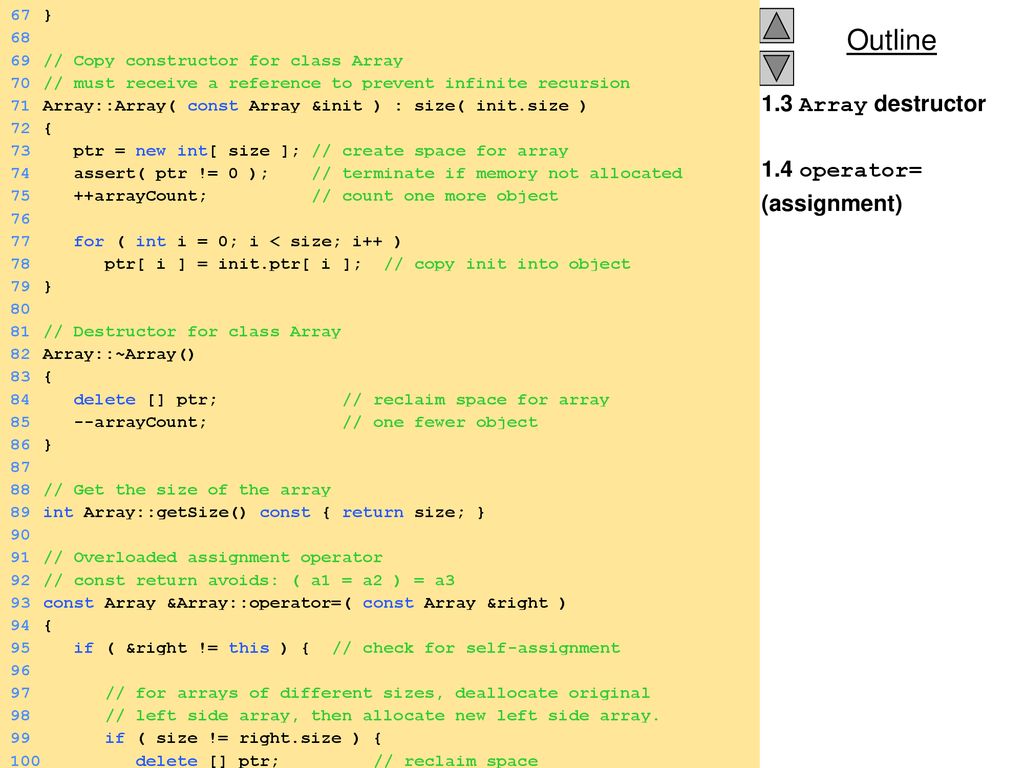Click the down arrow navigation icon
The width and height of the screenshot is (1024, 768).
tap(776, 68)
